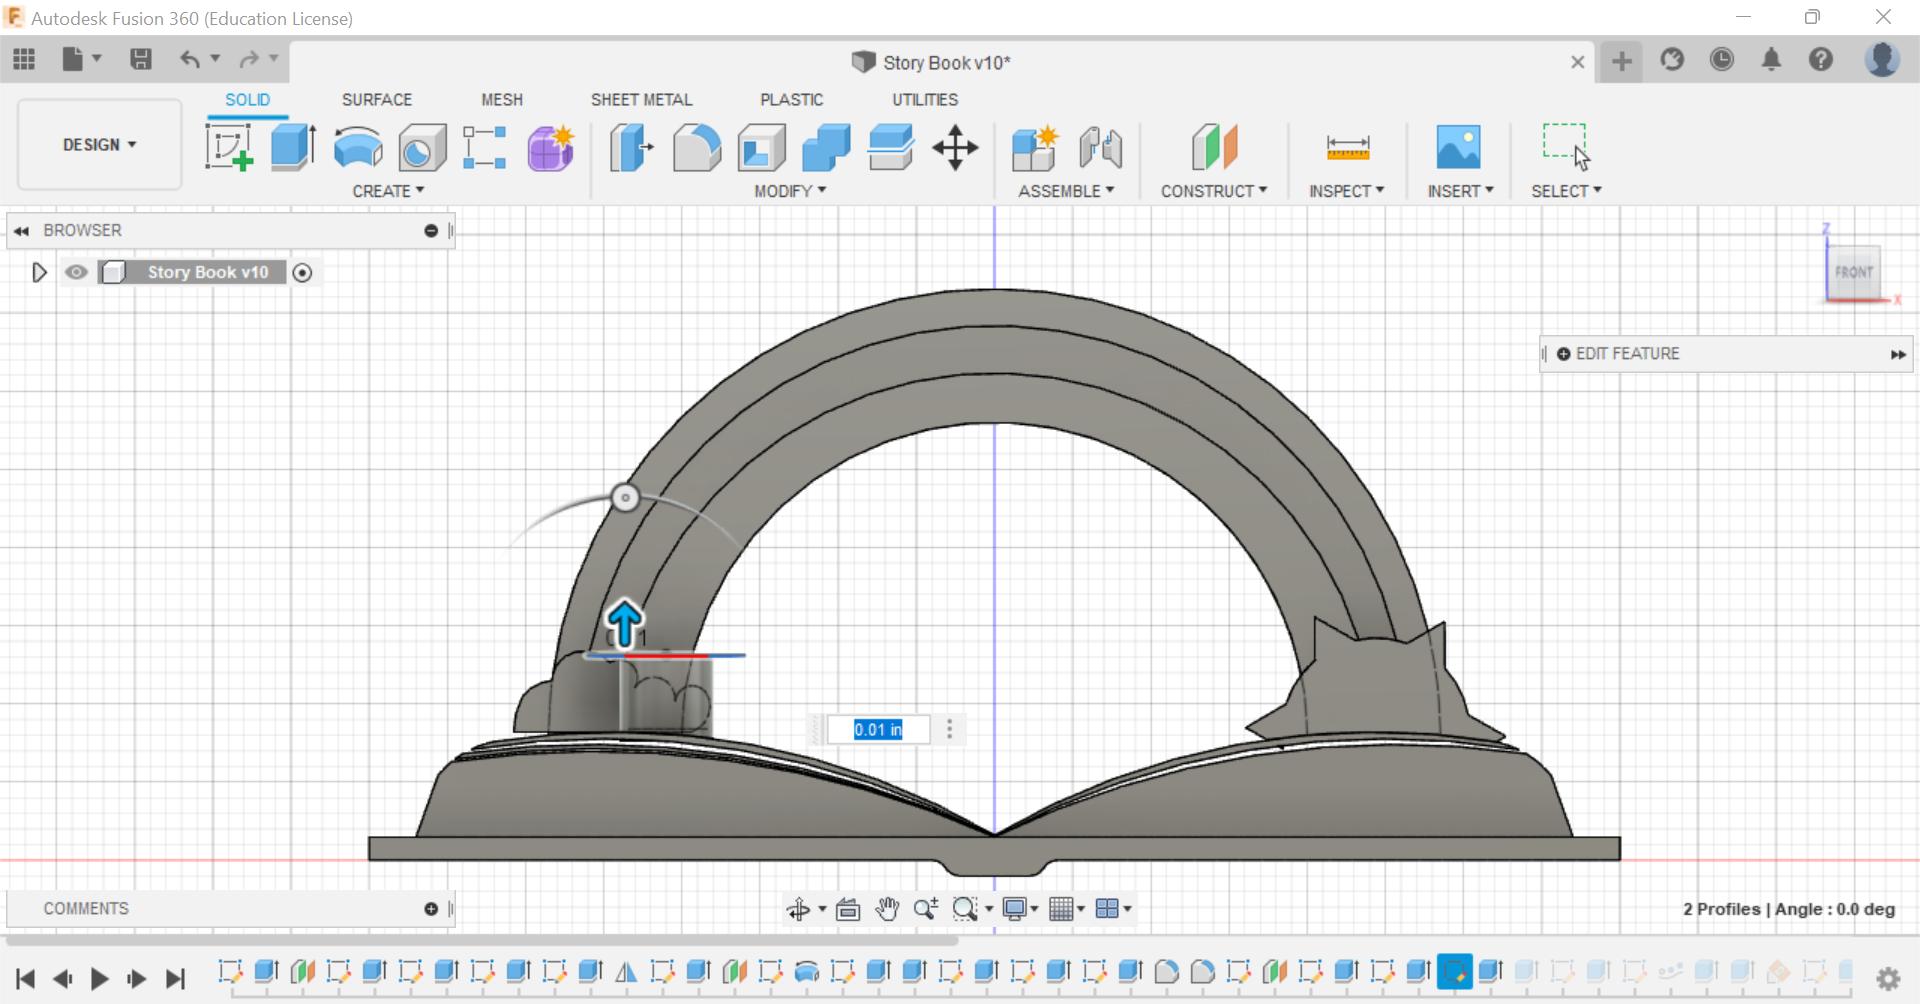
Task: Select the Extrude tool
Action: [293, 148]
